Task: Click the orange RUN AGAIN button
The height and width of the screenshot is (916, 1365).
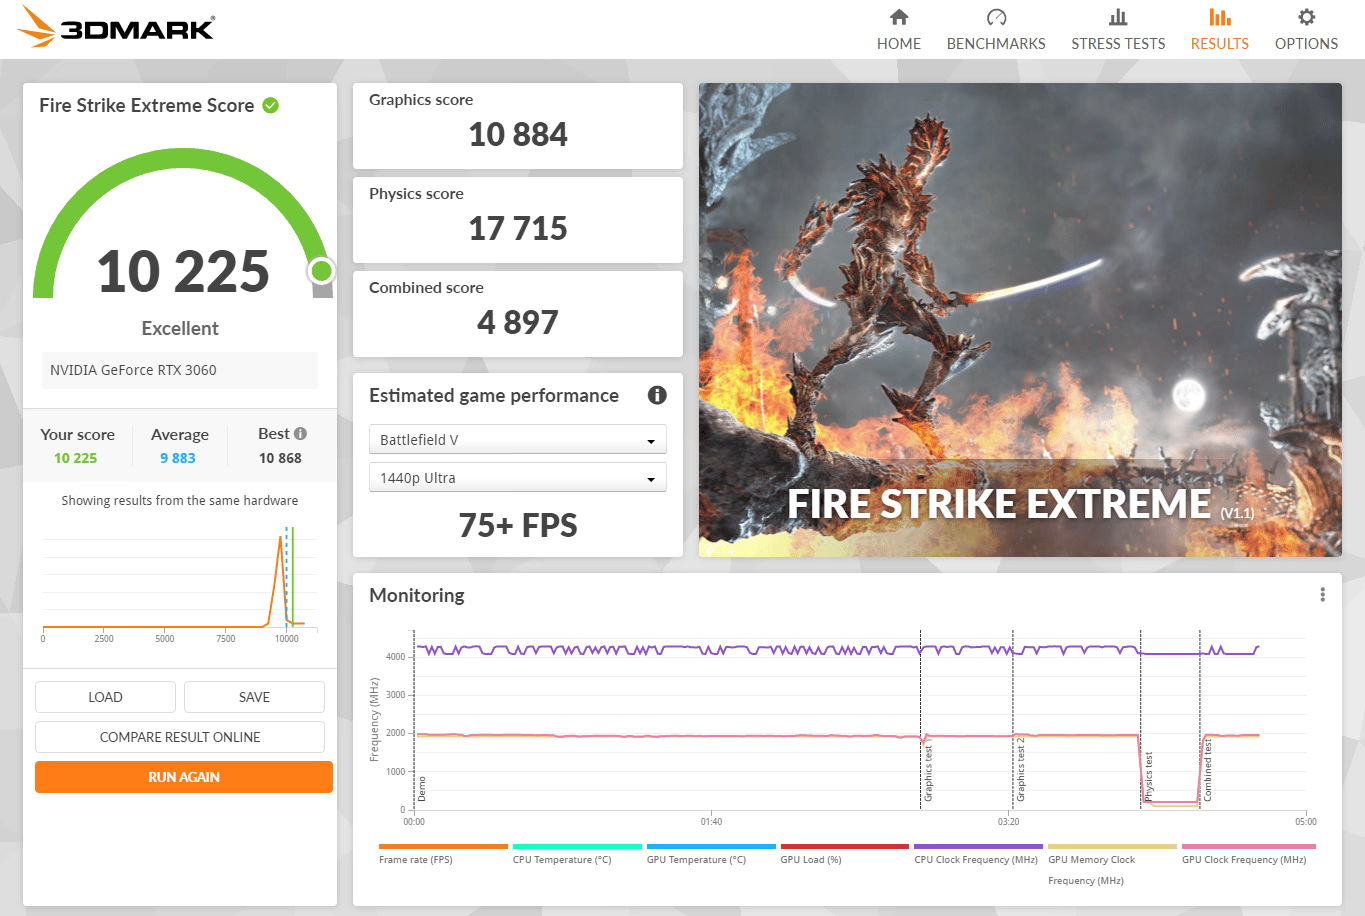Action: [184, 777]
